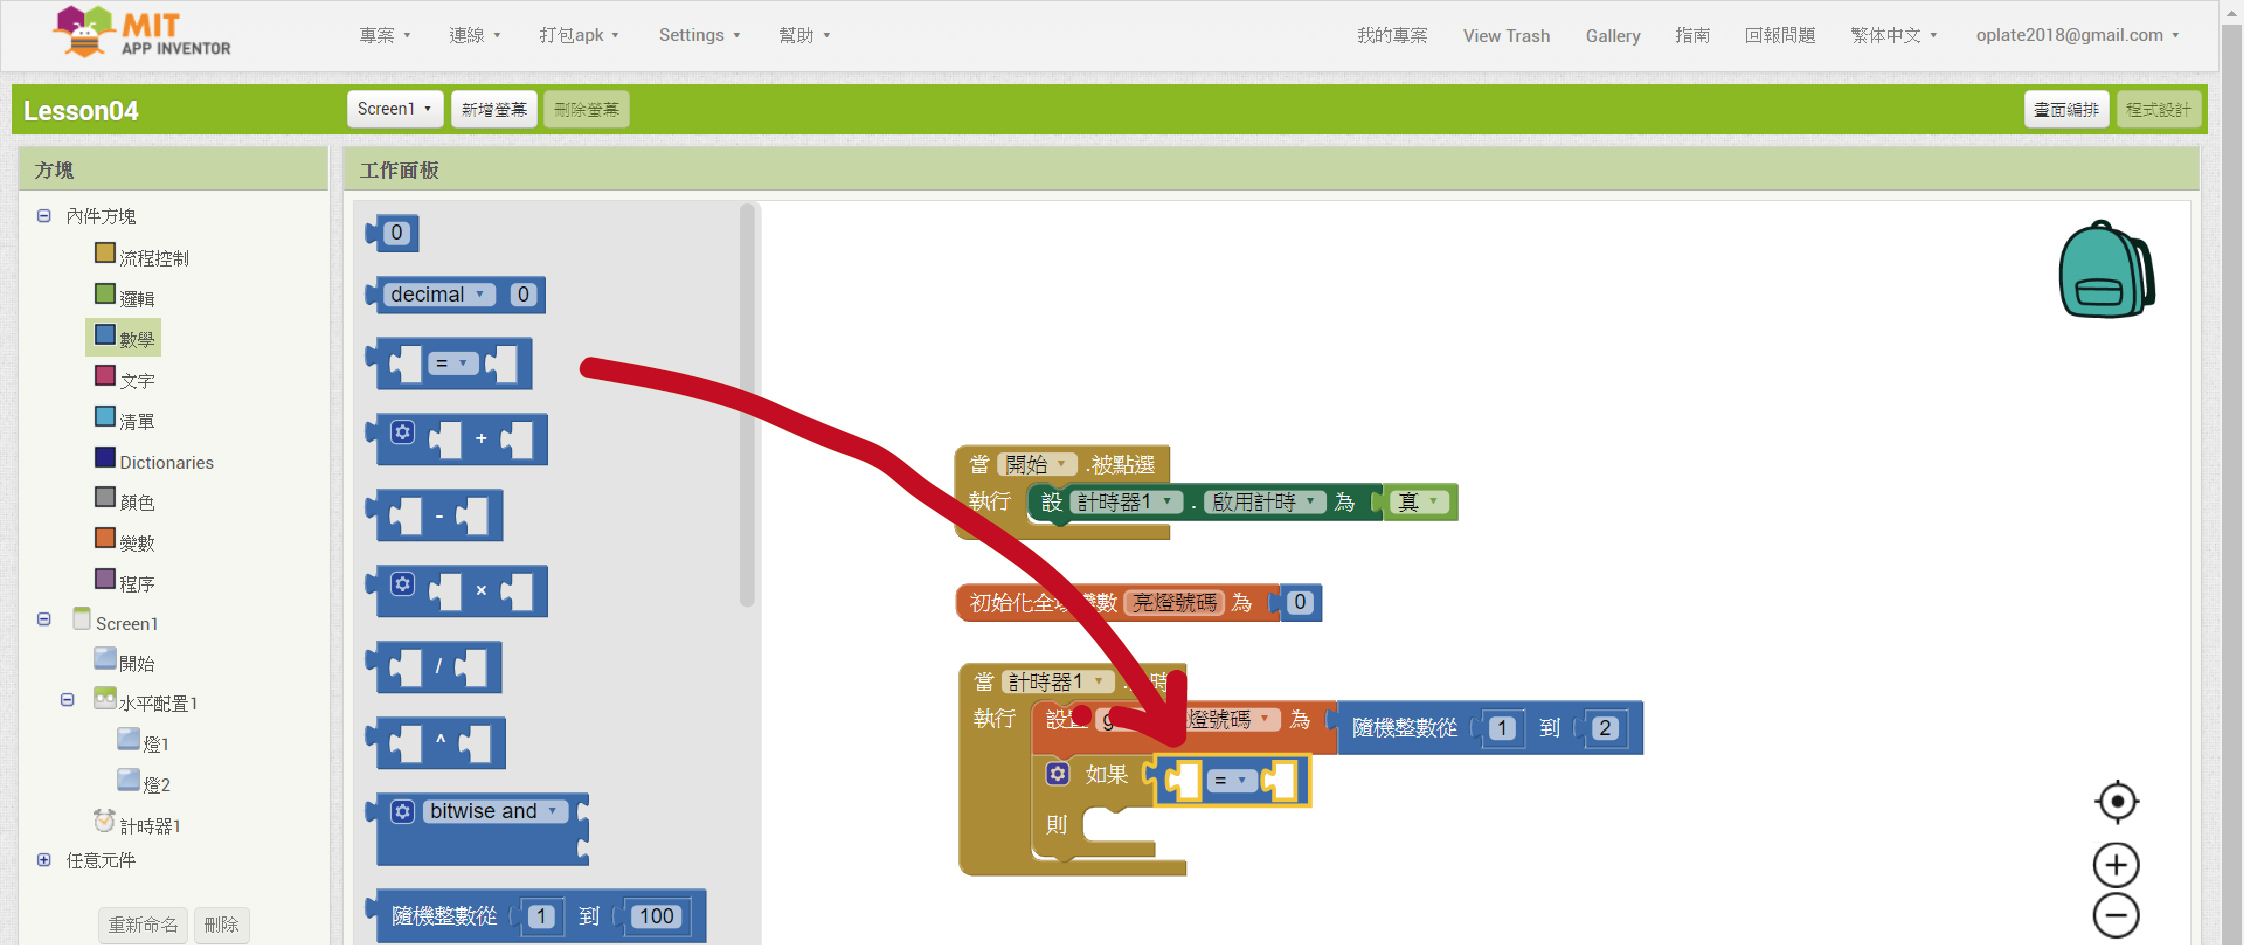Viewport: 2244px width, 945px height.
Task: Open the 清單 block category
Action: pyautogui.click(x=125, y=420)
